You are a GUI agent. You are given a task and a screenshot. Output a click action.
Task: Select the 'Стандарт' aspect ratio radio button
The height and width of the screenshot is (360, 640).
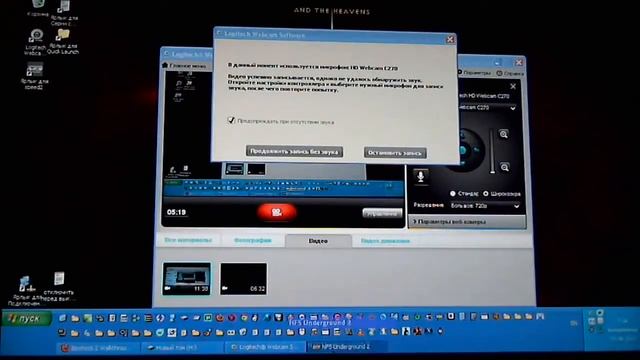[453, 193]
